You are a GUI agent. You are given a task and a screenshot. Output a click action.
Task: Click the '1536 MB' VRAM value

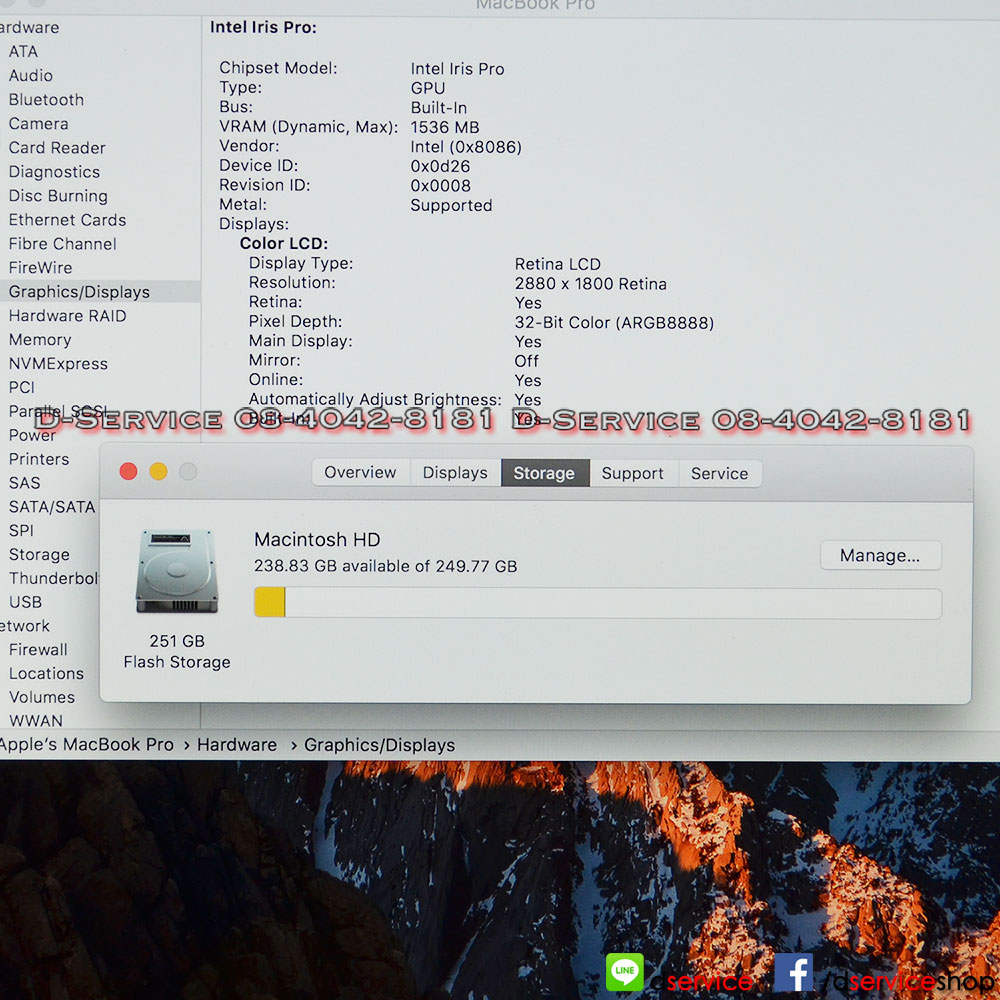click(x=445, y=128)
